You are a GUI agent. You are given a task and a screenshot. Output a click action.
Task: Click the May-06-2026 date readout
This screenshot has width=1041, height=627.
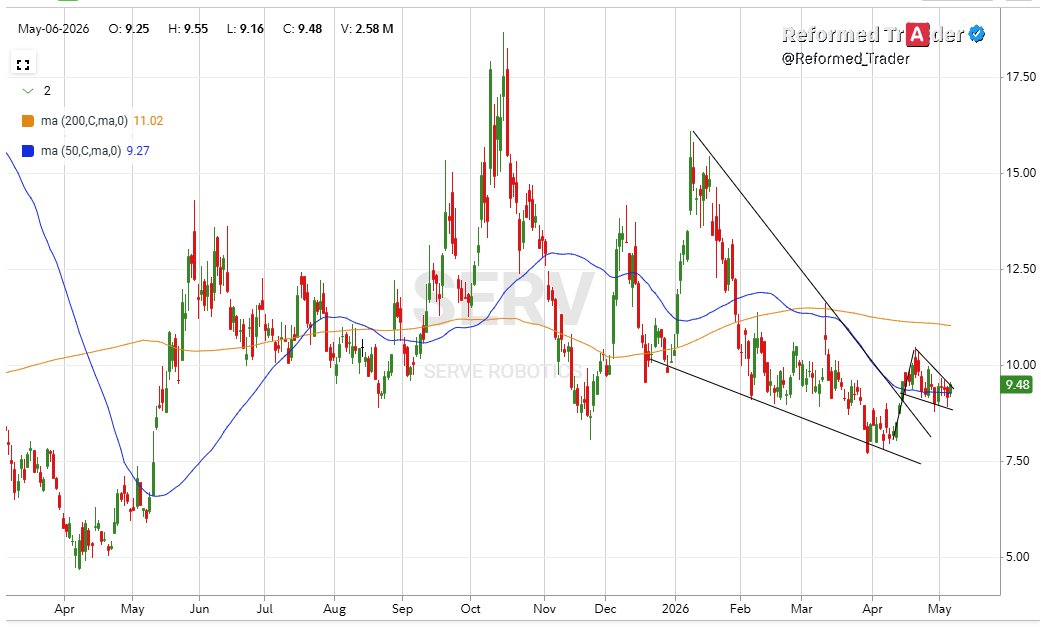click(54, 29)
